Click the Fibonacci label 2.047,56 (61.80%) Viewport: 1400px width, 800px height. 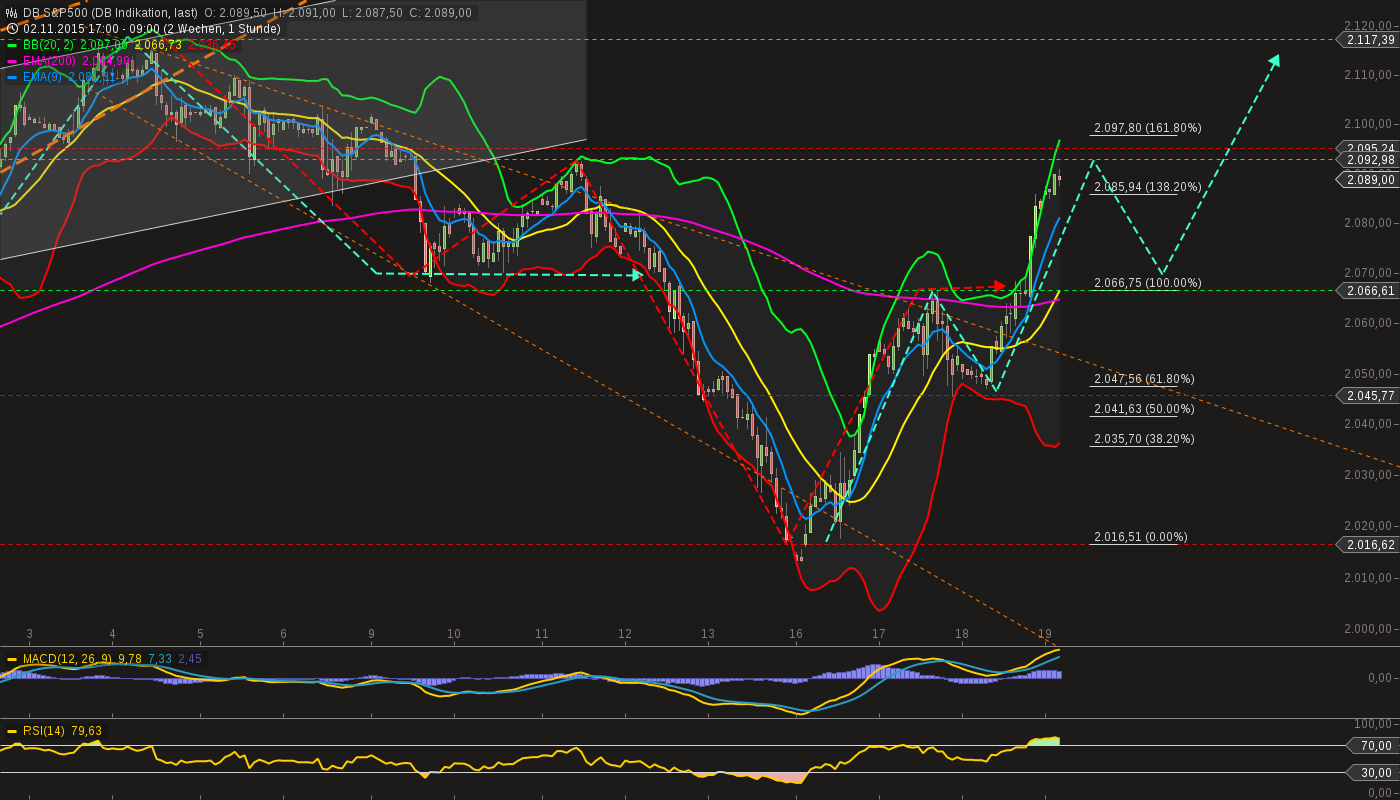tap(1144, 379)
